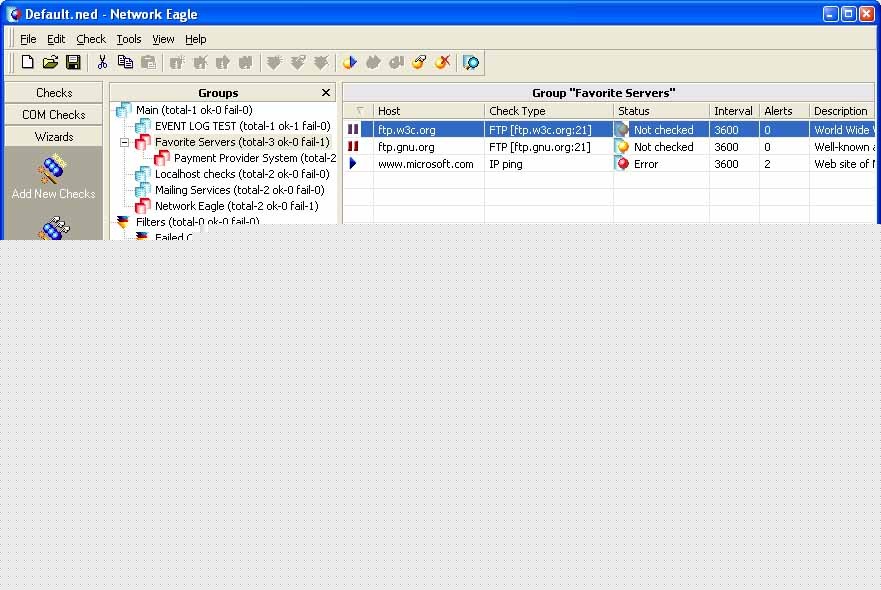Select the Favorite Servers group
Screen dimensions: 881x590
pos(242,142)
